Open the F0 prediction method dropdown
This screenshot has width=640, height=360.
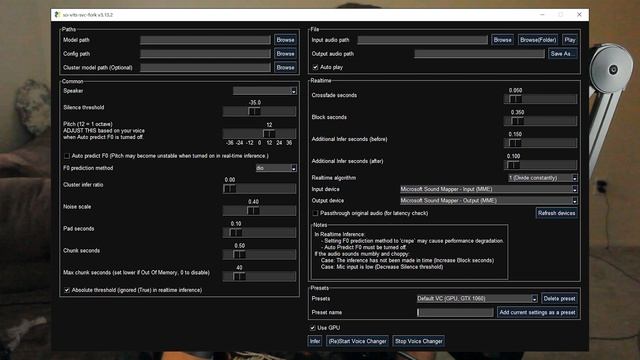point(276,168)
